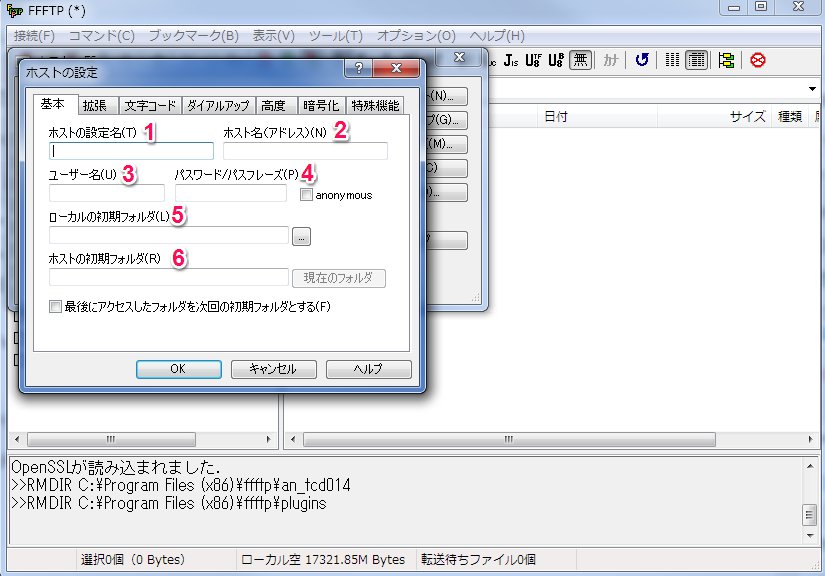
Task: Focus the ホスト名(アドレス) input field
Action: pyautogui.click(x=305, y=151)
